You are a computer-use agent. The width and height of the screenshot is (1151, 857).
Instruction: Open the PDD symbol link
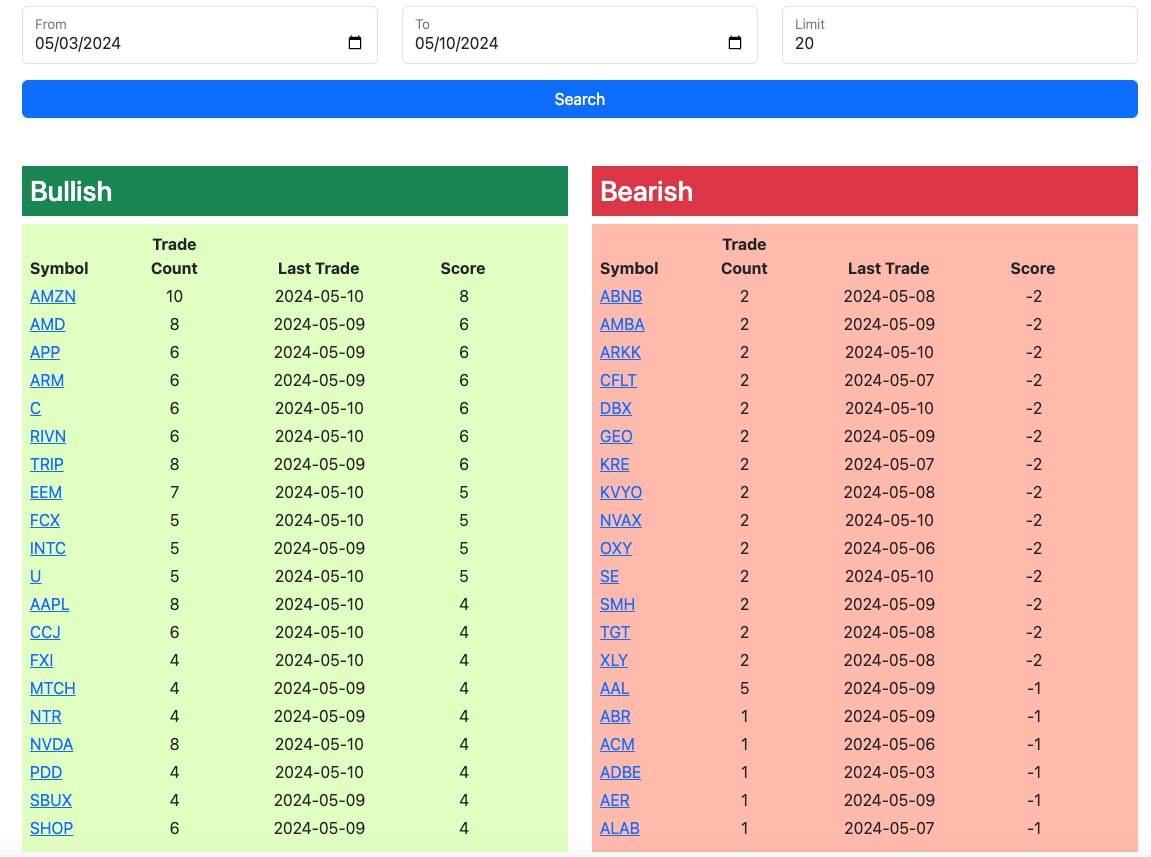click(x=46, y=772)
